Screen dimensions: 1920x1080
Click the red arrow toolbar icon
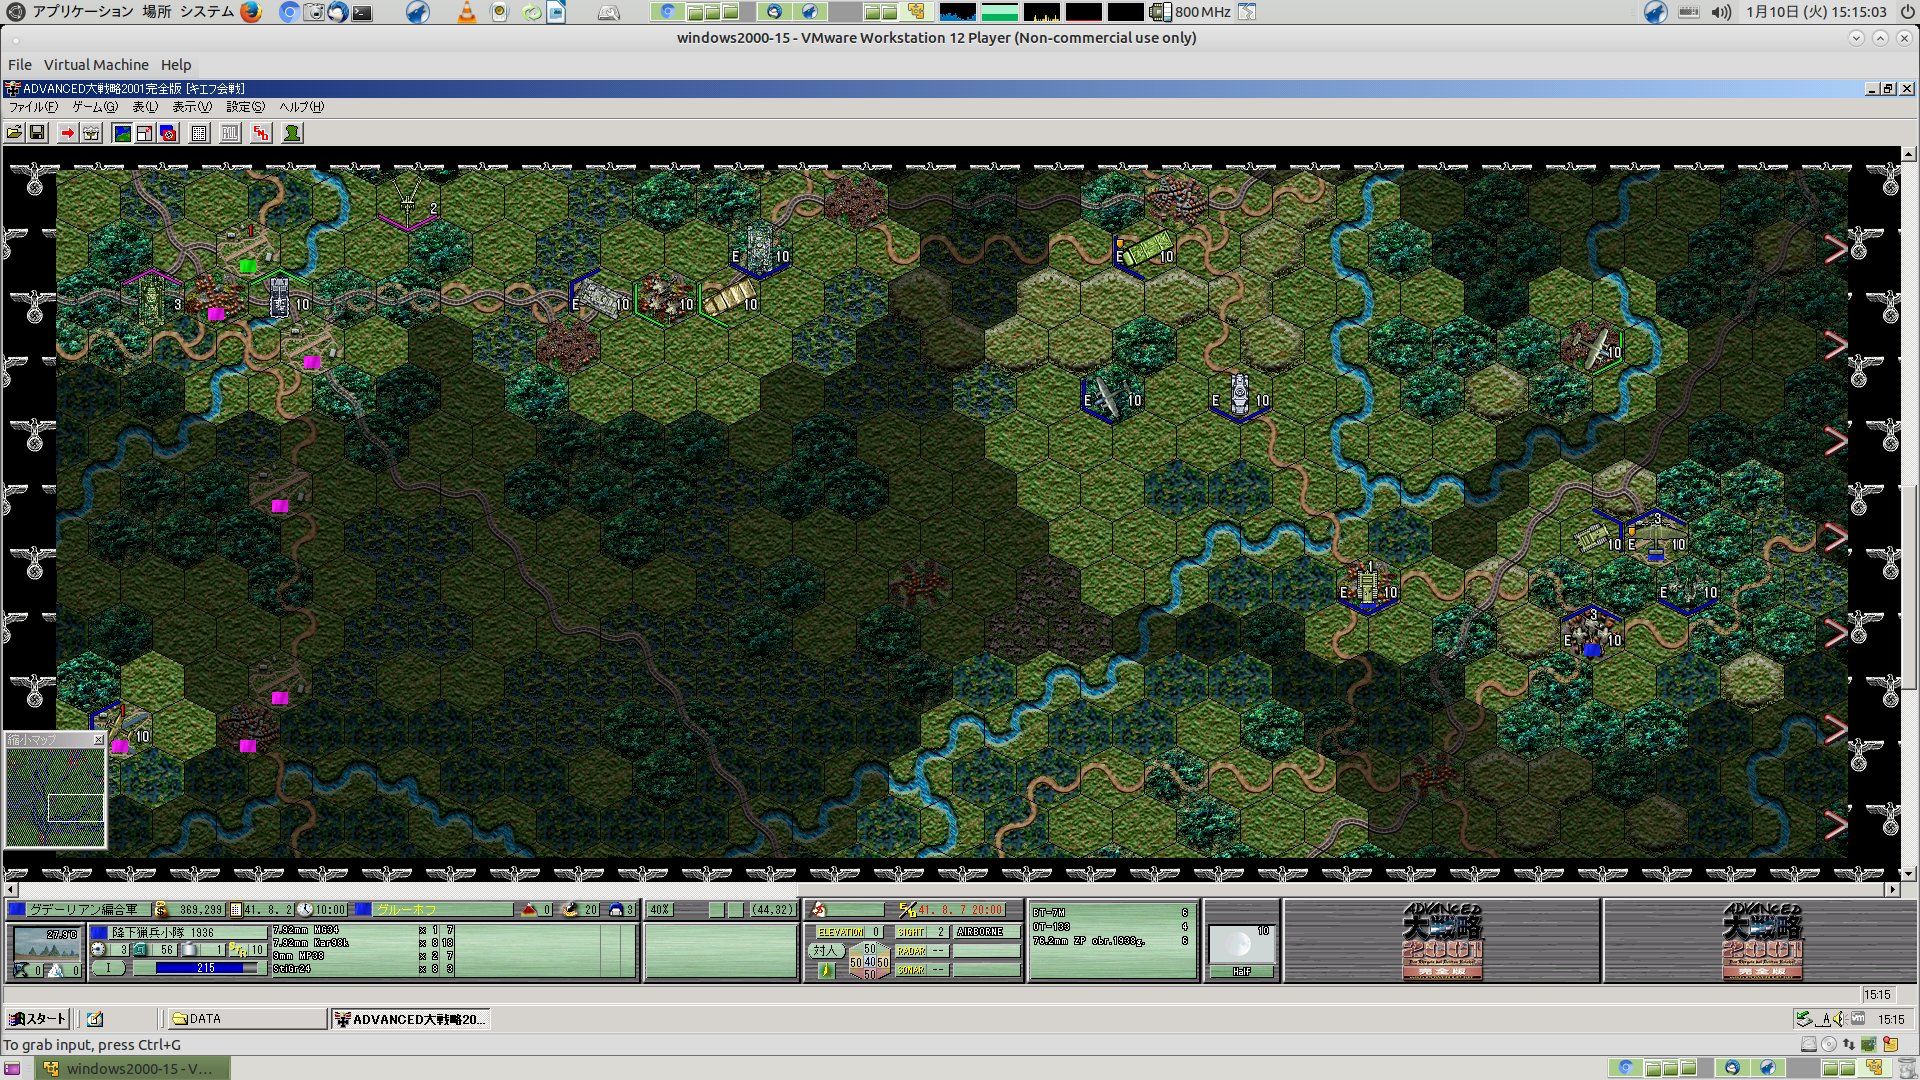pos(67,133)
